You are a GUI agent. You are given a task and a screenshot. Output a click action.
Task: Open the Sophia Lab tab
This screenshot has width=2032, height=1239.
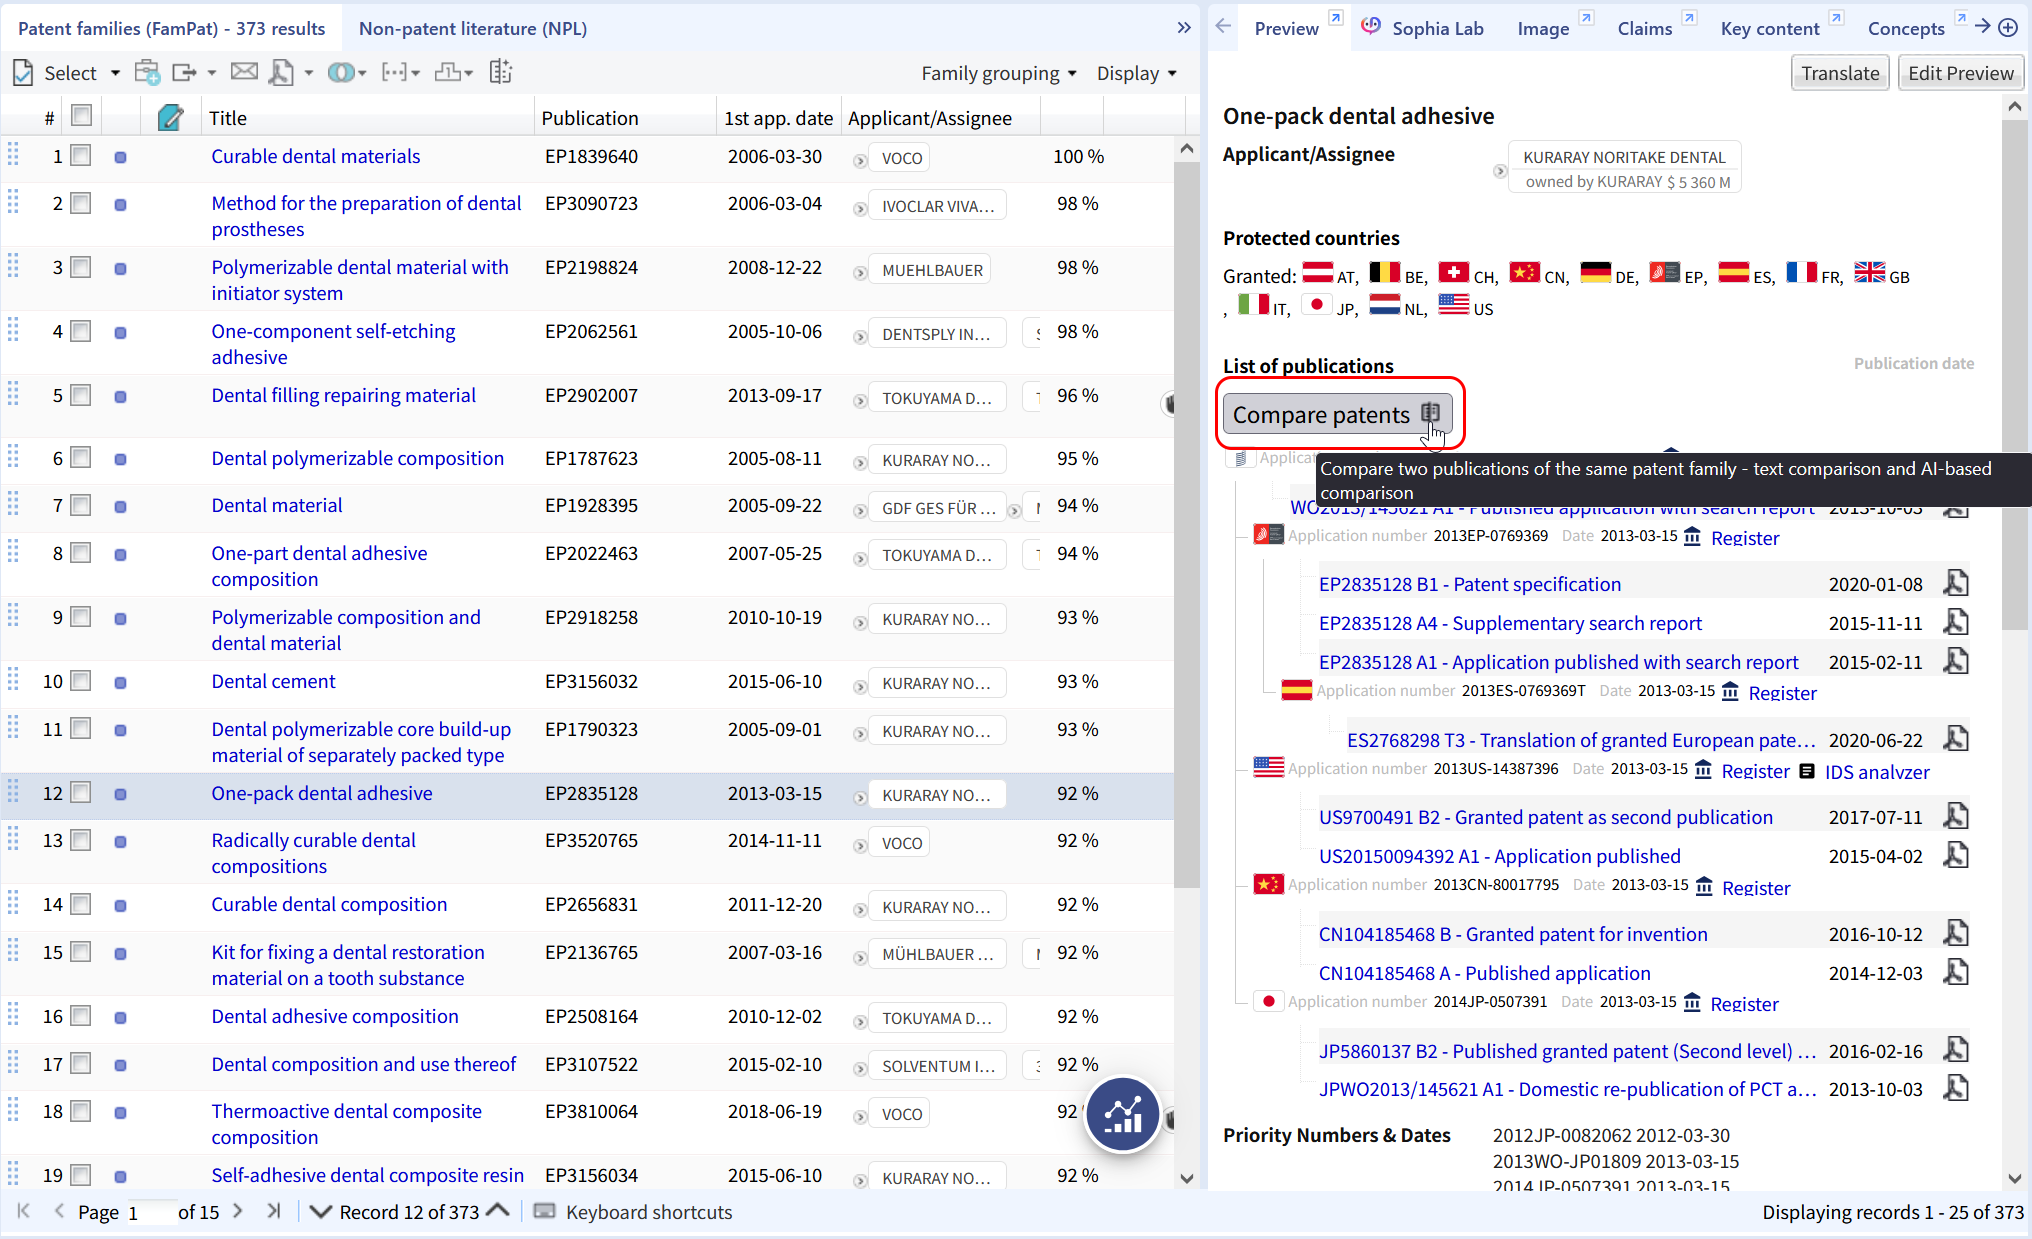coord(1422,28)
